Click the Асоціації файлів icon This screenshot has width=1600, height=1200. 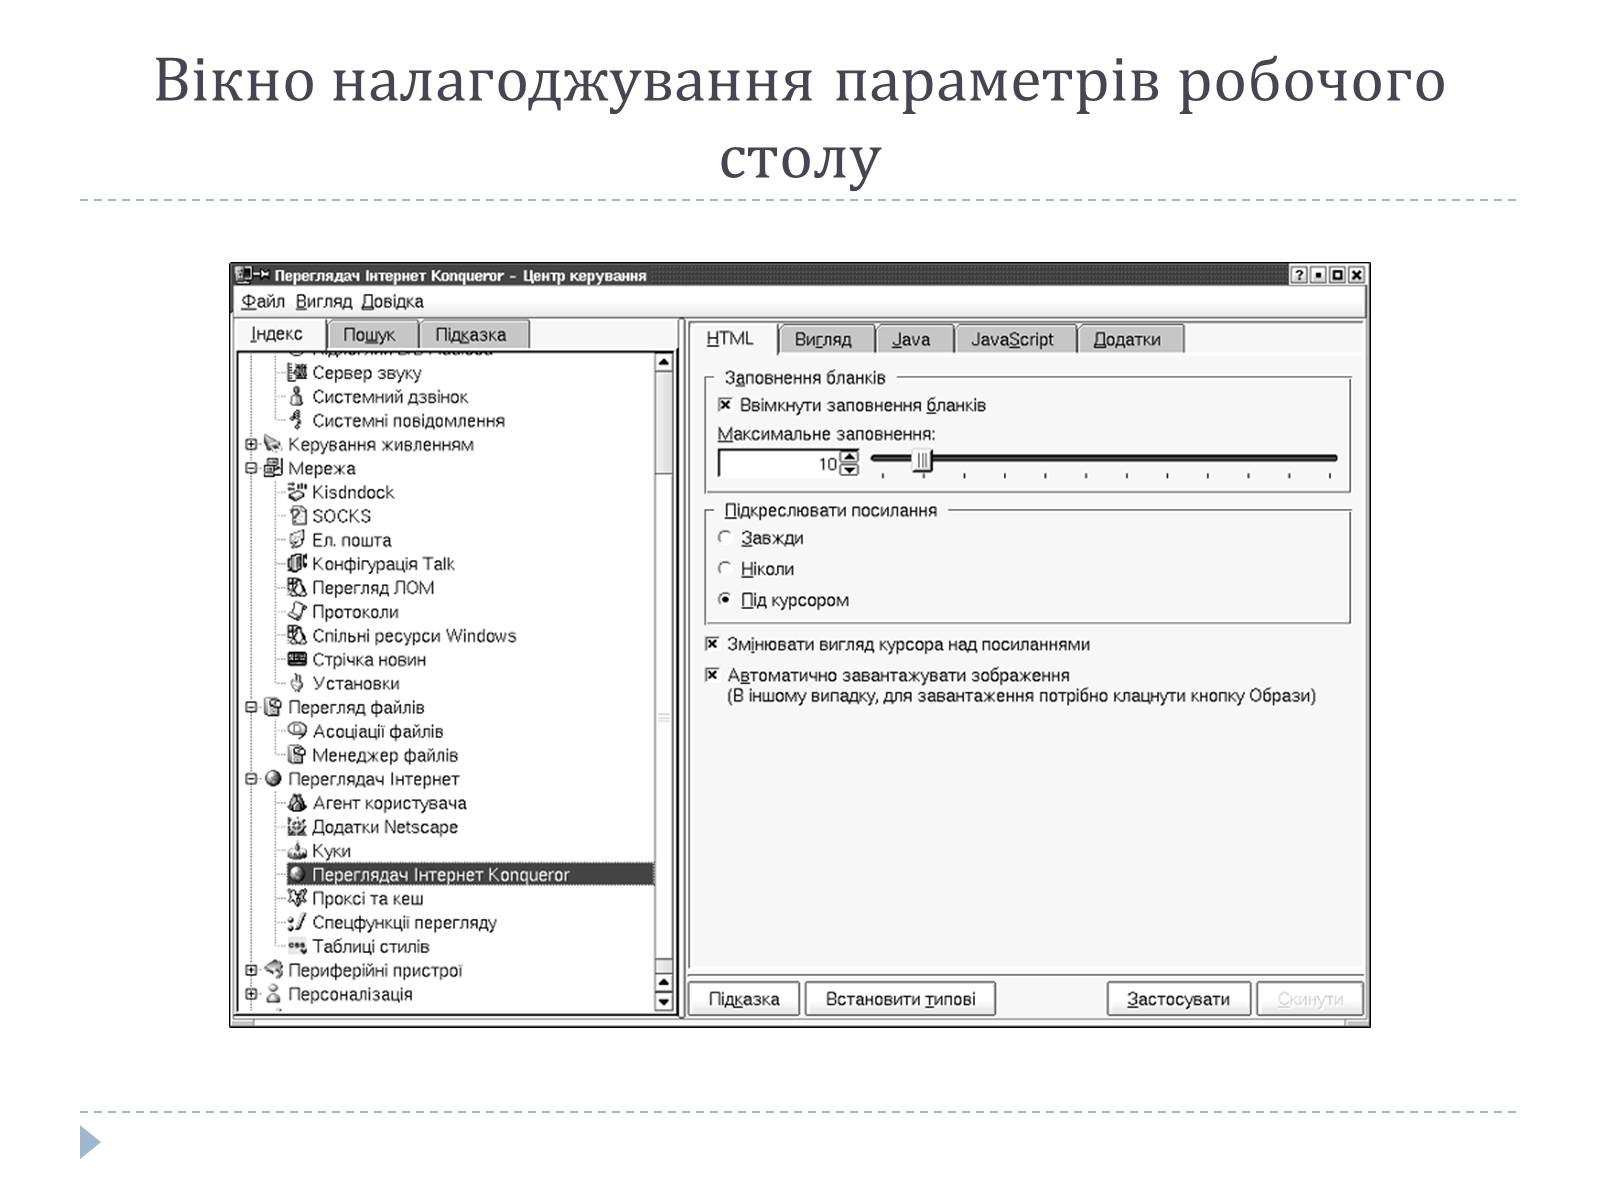click(x=296, y=731)
